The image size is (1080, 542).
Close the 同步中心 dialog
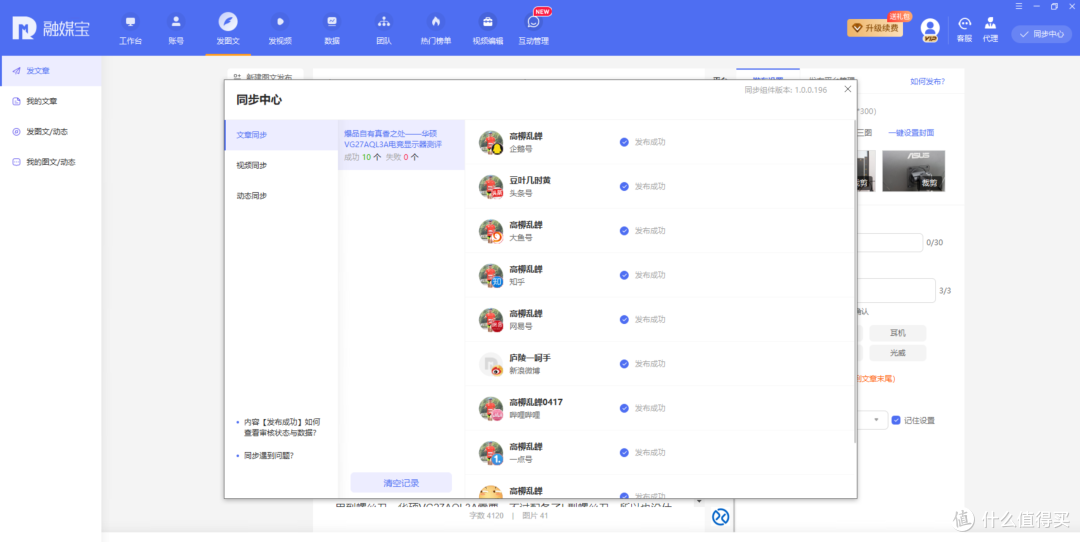848,89
